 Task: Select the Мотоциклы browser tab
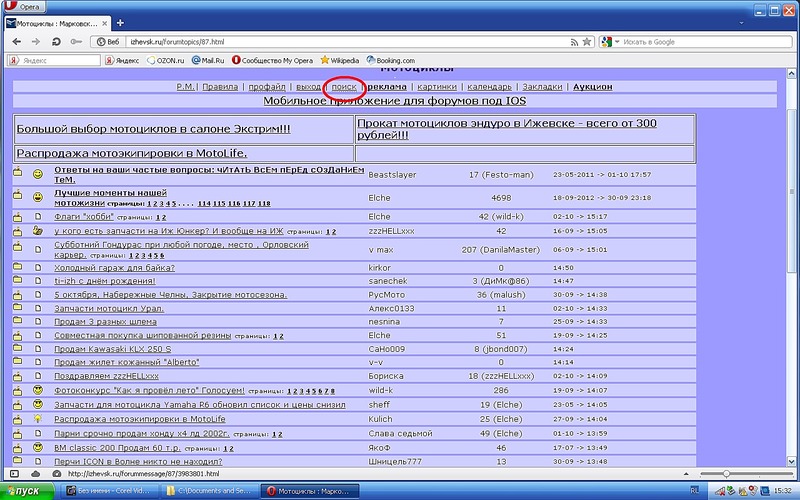click(x=55, y=24)
